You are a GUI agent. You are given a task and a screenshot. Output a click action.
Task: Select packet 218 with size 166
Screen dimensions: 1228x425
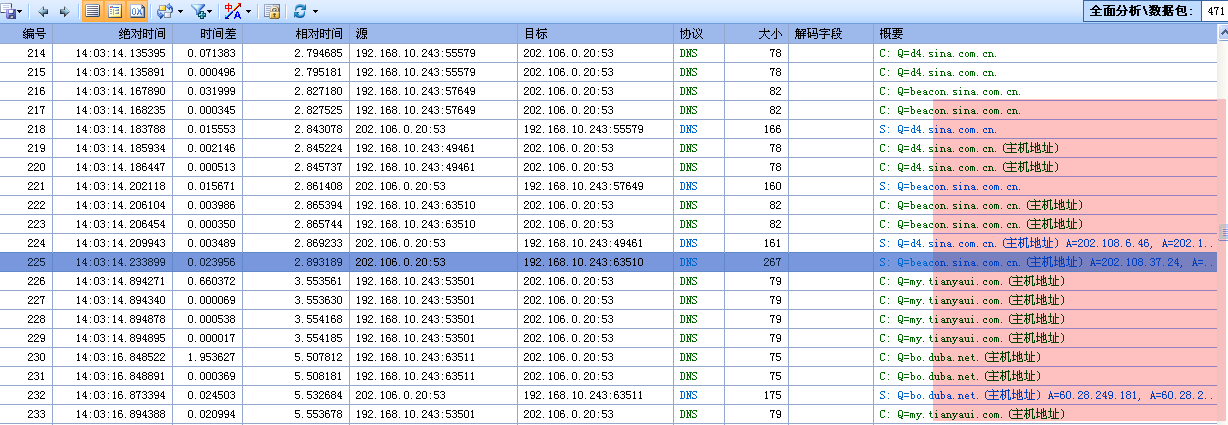click(608, 129)
